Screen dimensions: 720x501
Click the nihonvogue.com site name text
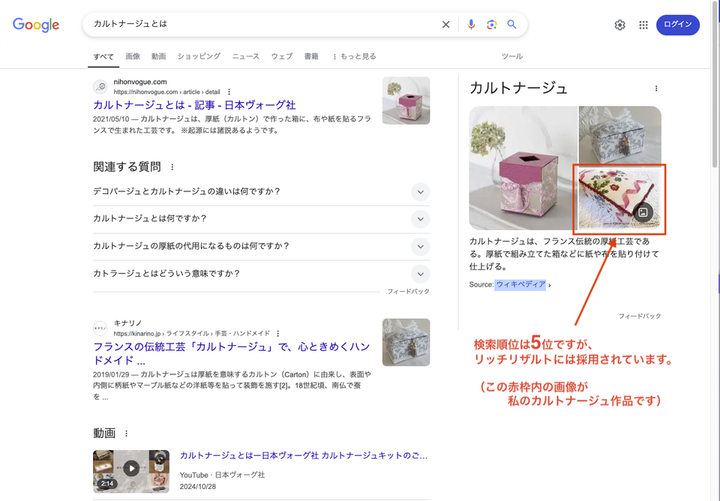140,82
